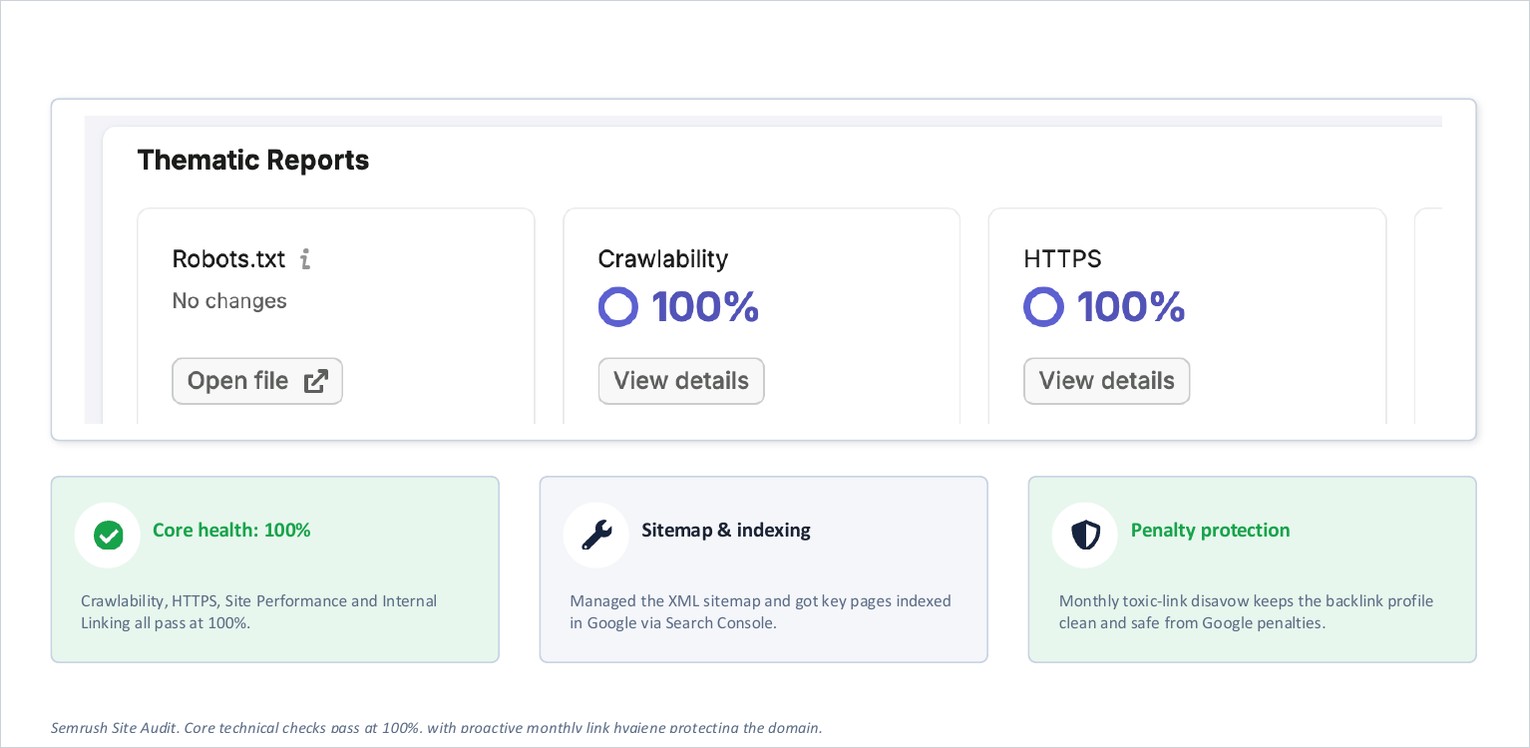Click the Crawlability donut progress ring
The height and width of the screenshot is (748, 1530).
(618, 307)
